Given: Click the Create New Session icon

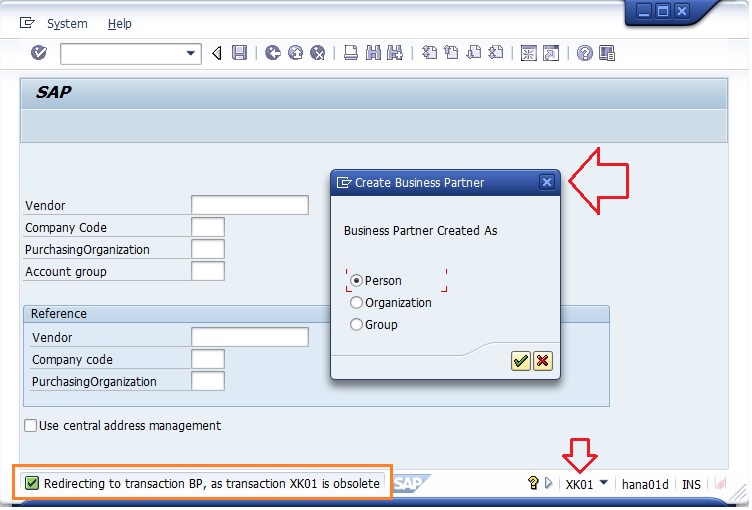Looking at the screenshot, I should (529, 53).
